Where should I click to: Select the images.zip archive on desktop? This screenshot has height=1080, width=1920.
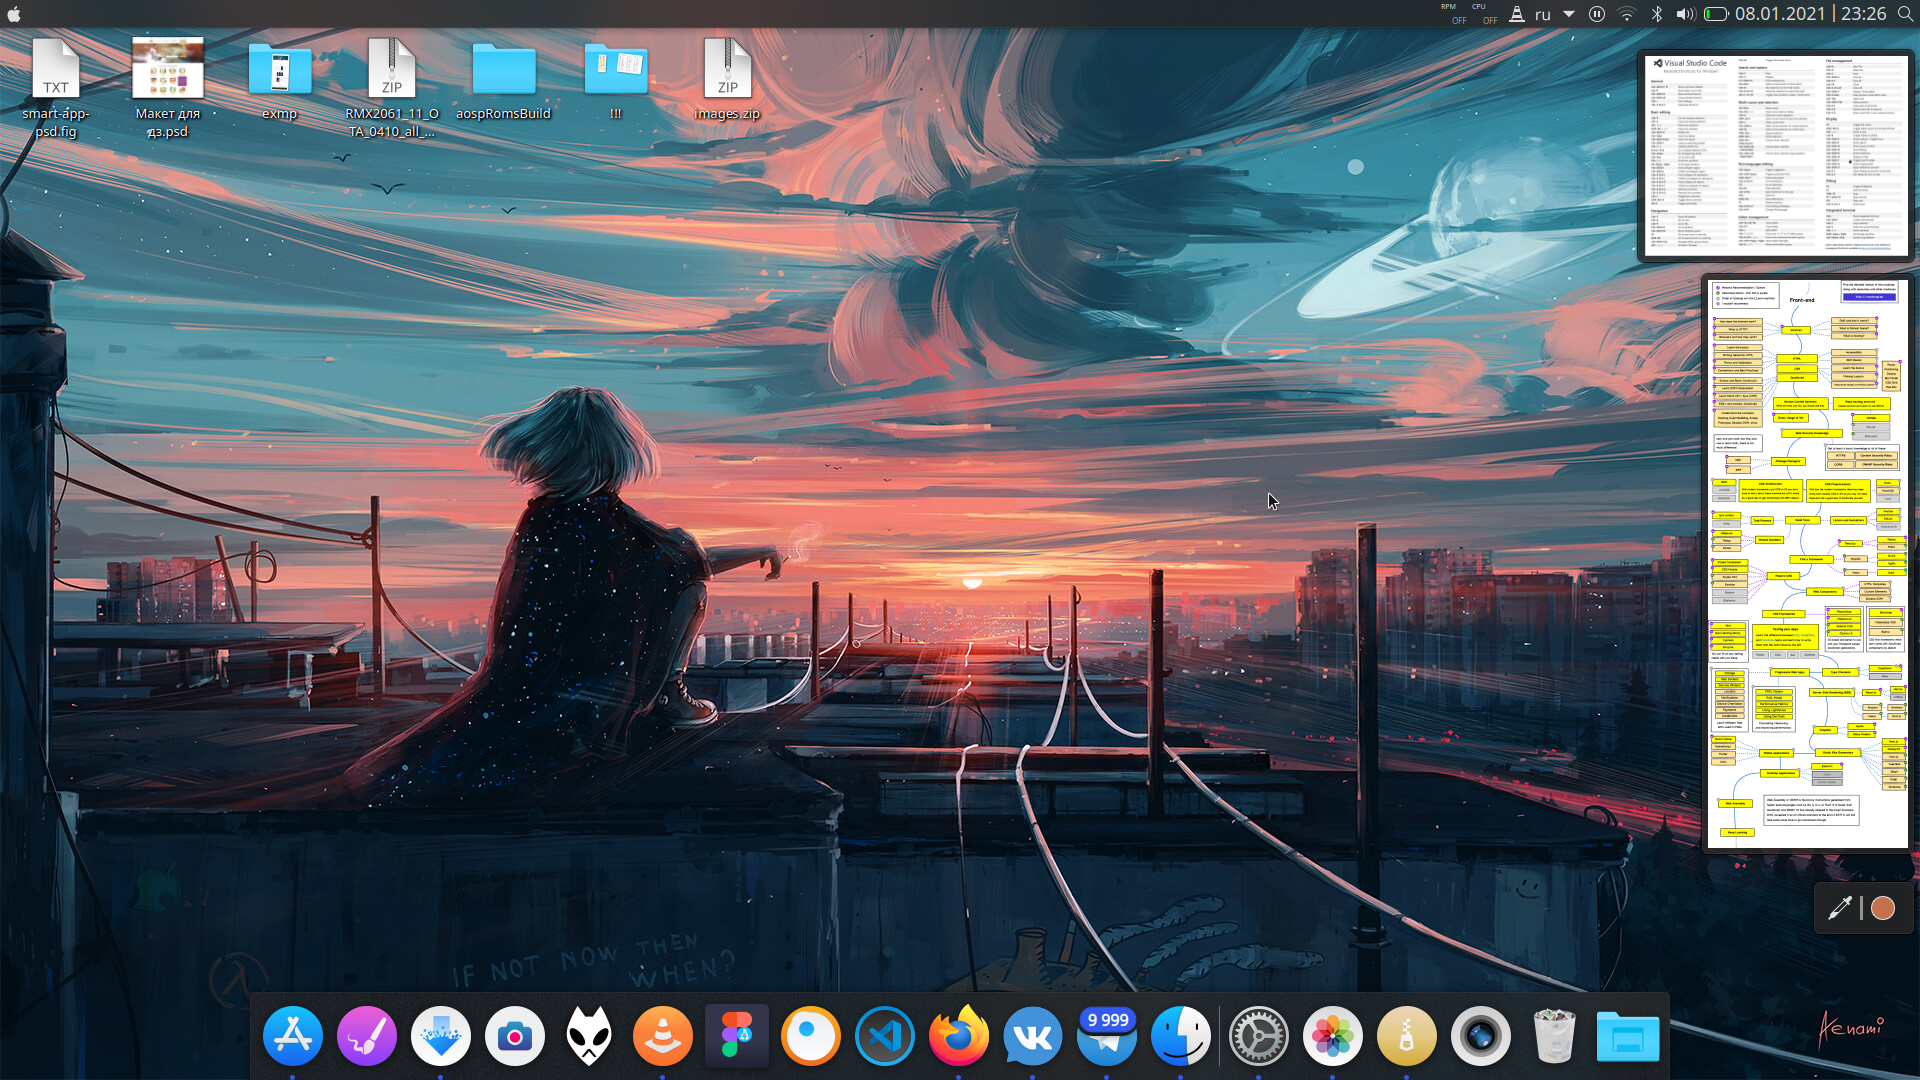[x=728, y=80]
